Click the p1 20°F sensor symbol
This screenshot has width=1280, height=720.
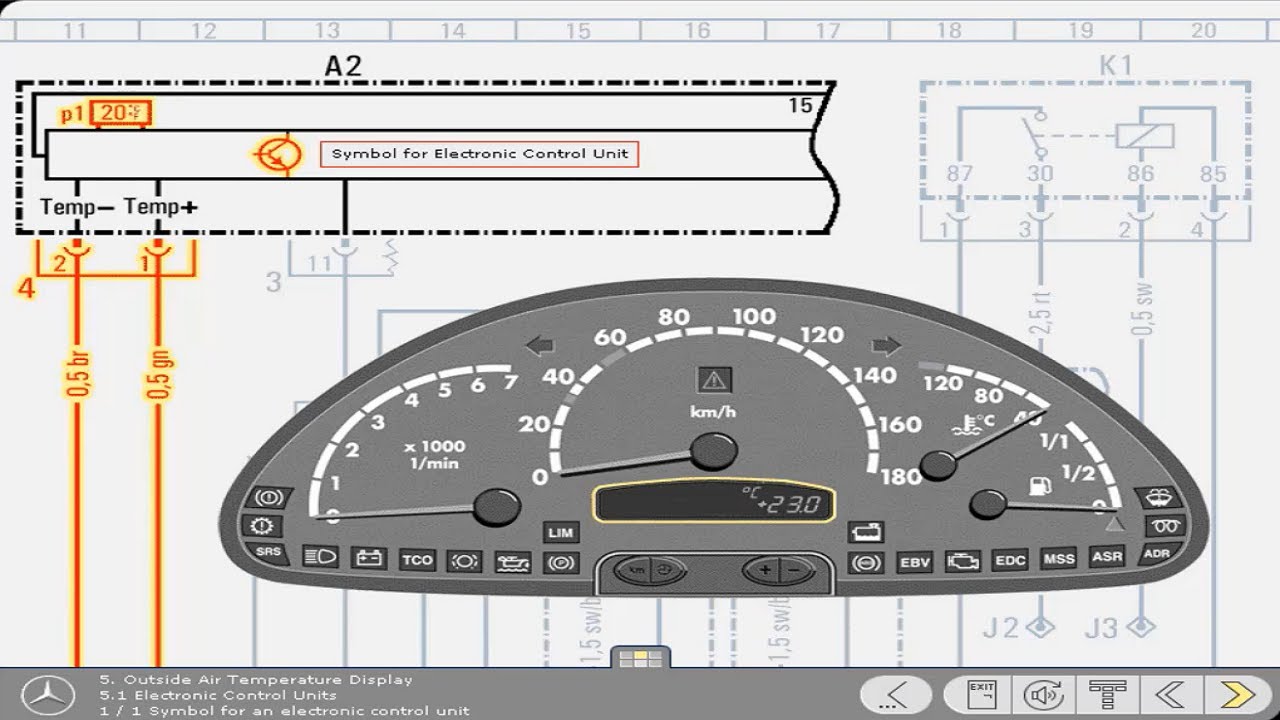(x=120, y=113)
